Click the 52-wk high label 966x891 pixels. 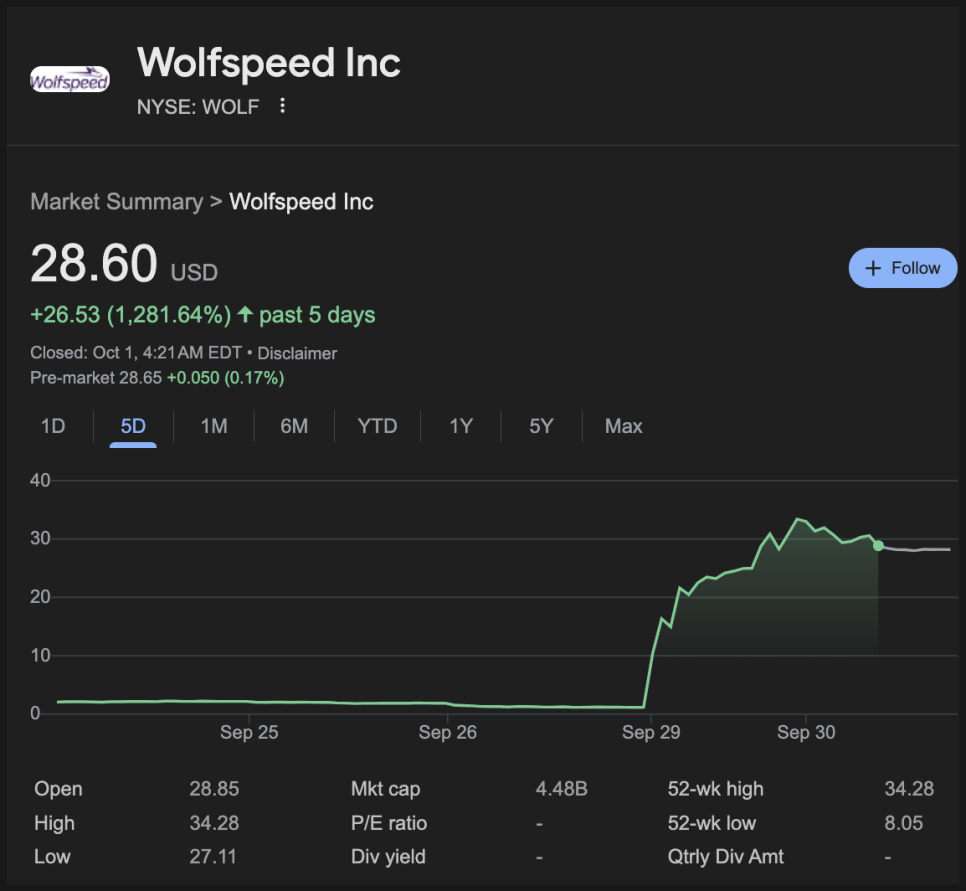715,789
